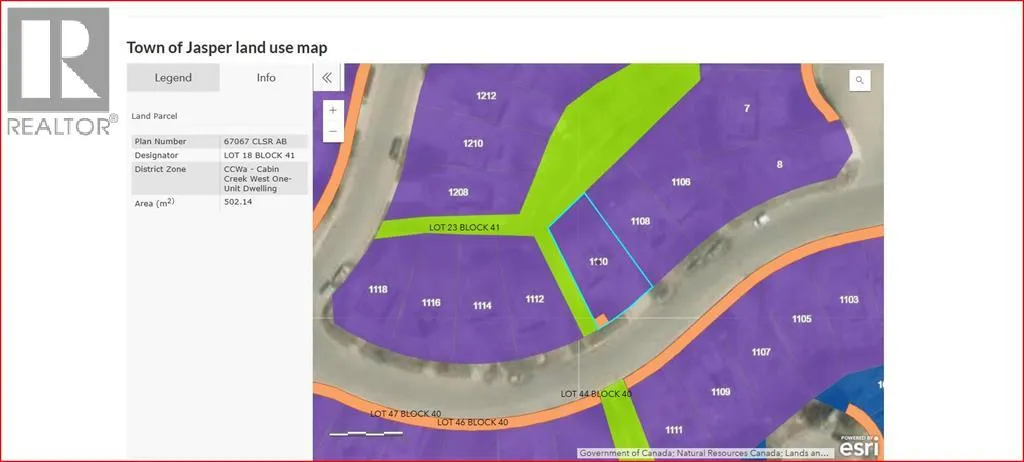Select parcel 1118 on the map
1024x462 pixels.
coord(377,289)
